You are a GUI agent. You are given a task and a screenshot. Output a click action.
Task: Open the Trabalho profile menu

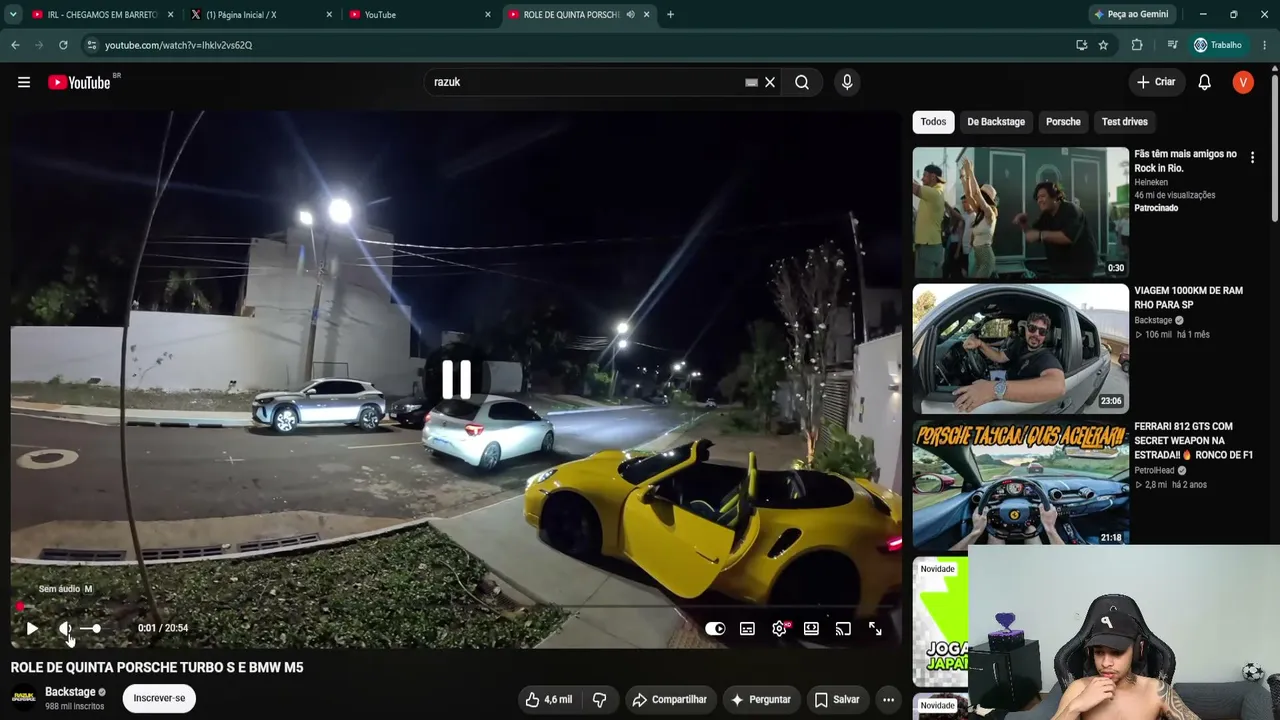click(x=1218, y=45)
